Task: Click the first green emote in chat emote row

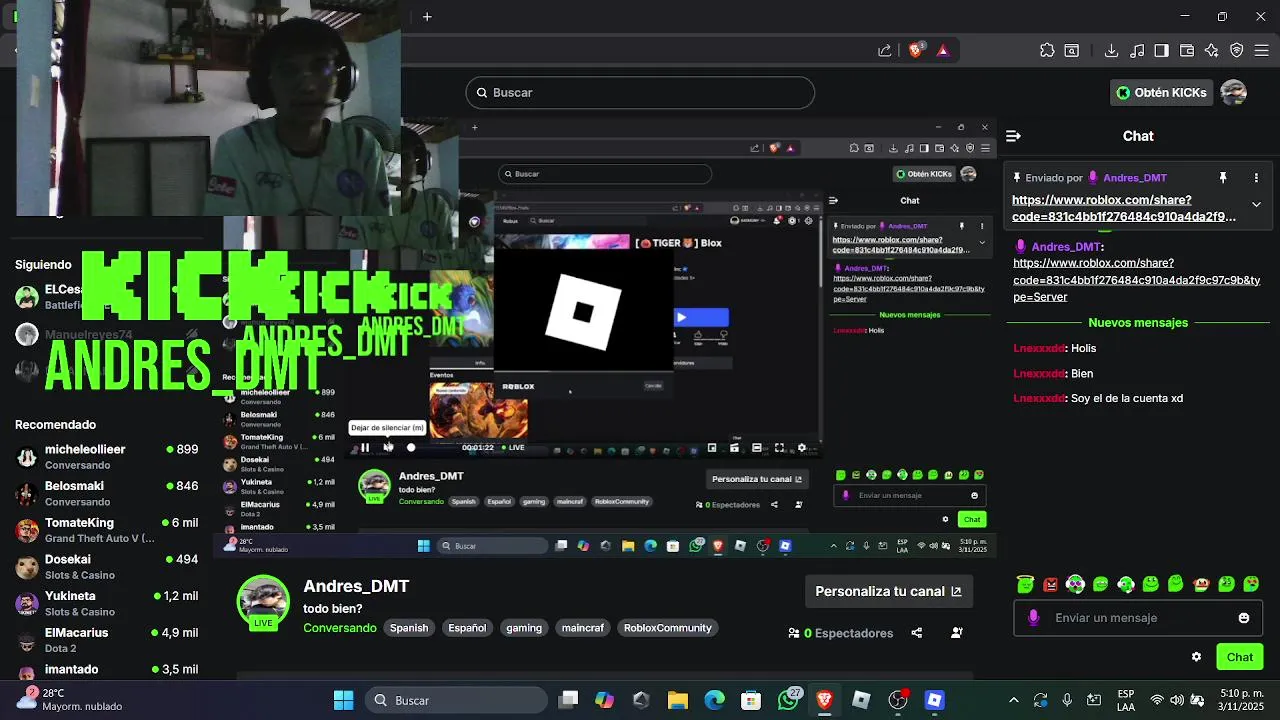Action: 1025,584
